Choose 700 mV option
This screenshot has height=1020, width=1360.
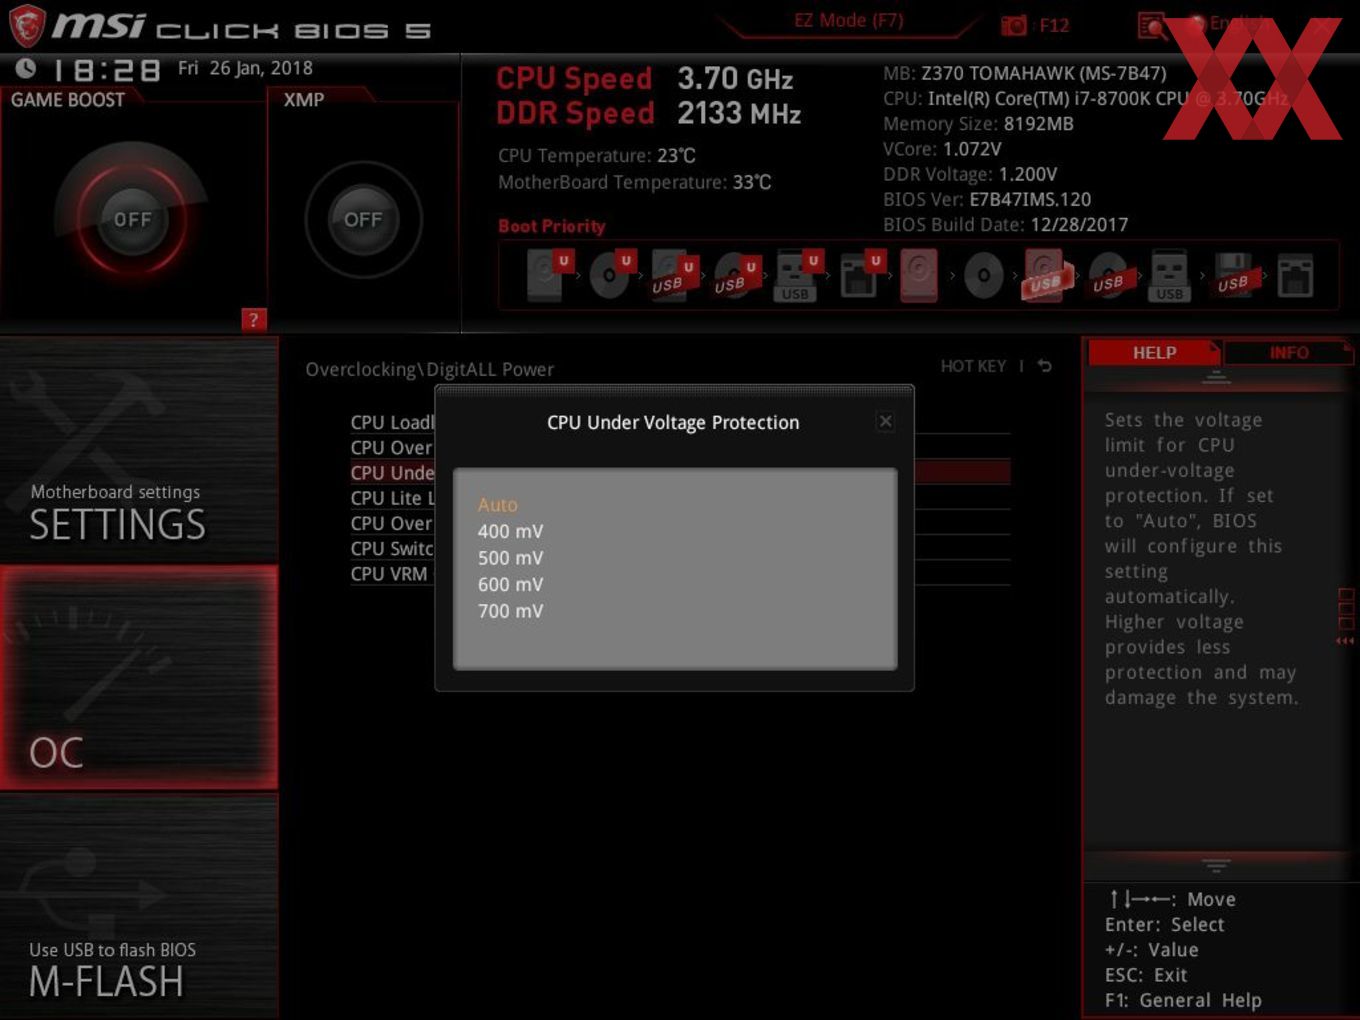[x=510, y=611]
